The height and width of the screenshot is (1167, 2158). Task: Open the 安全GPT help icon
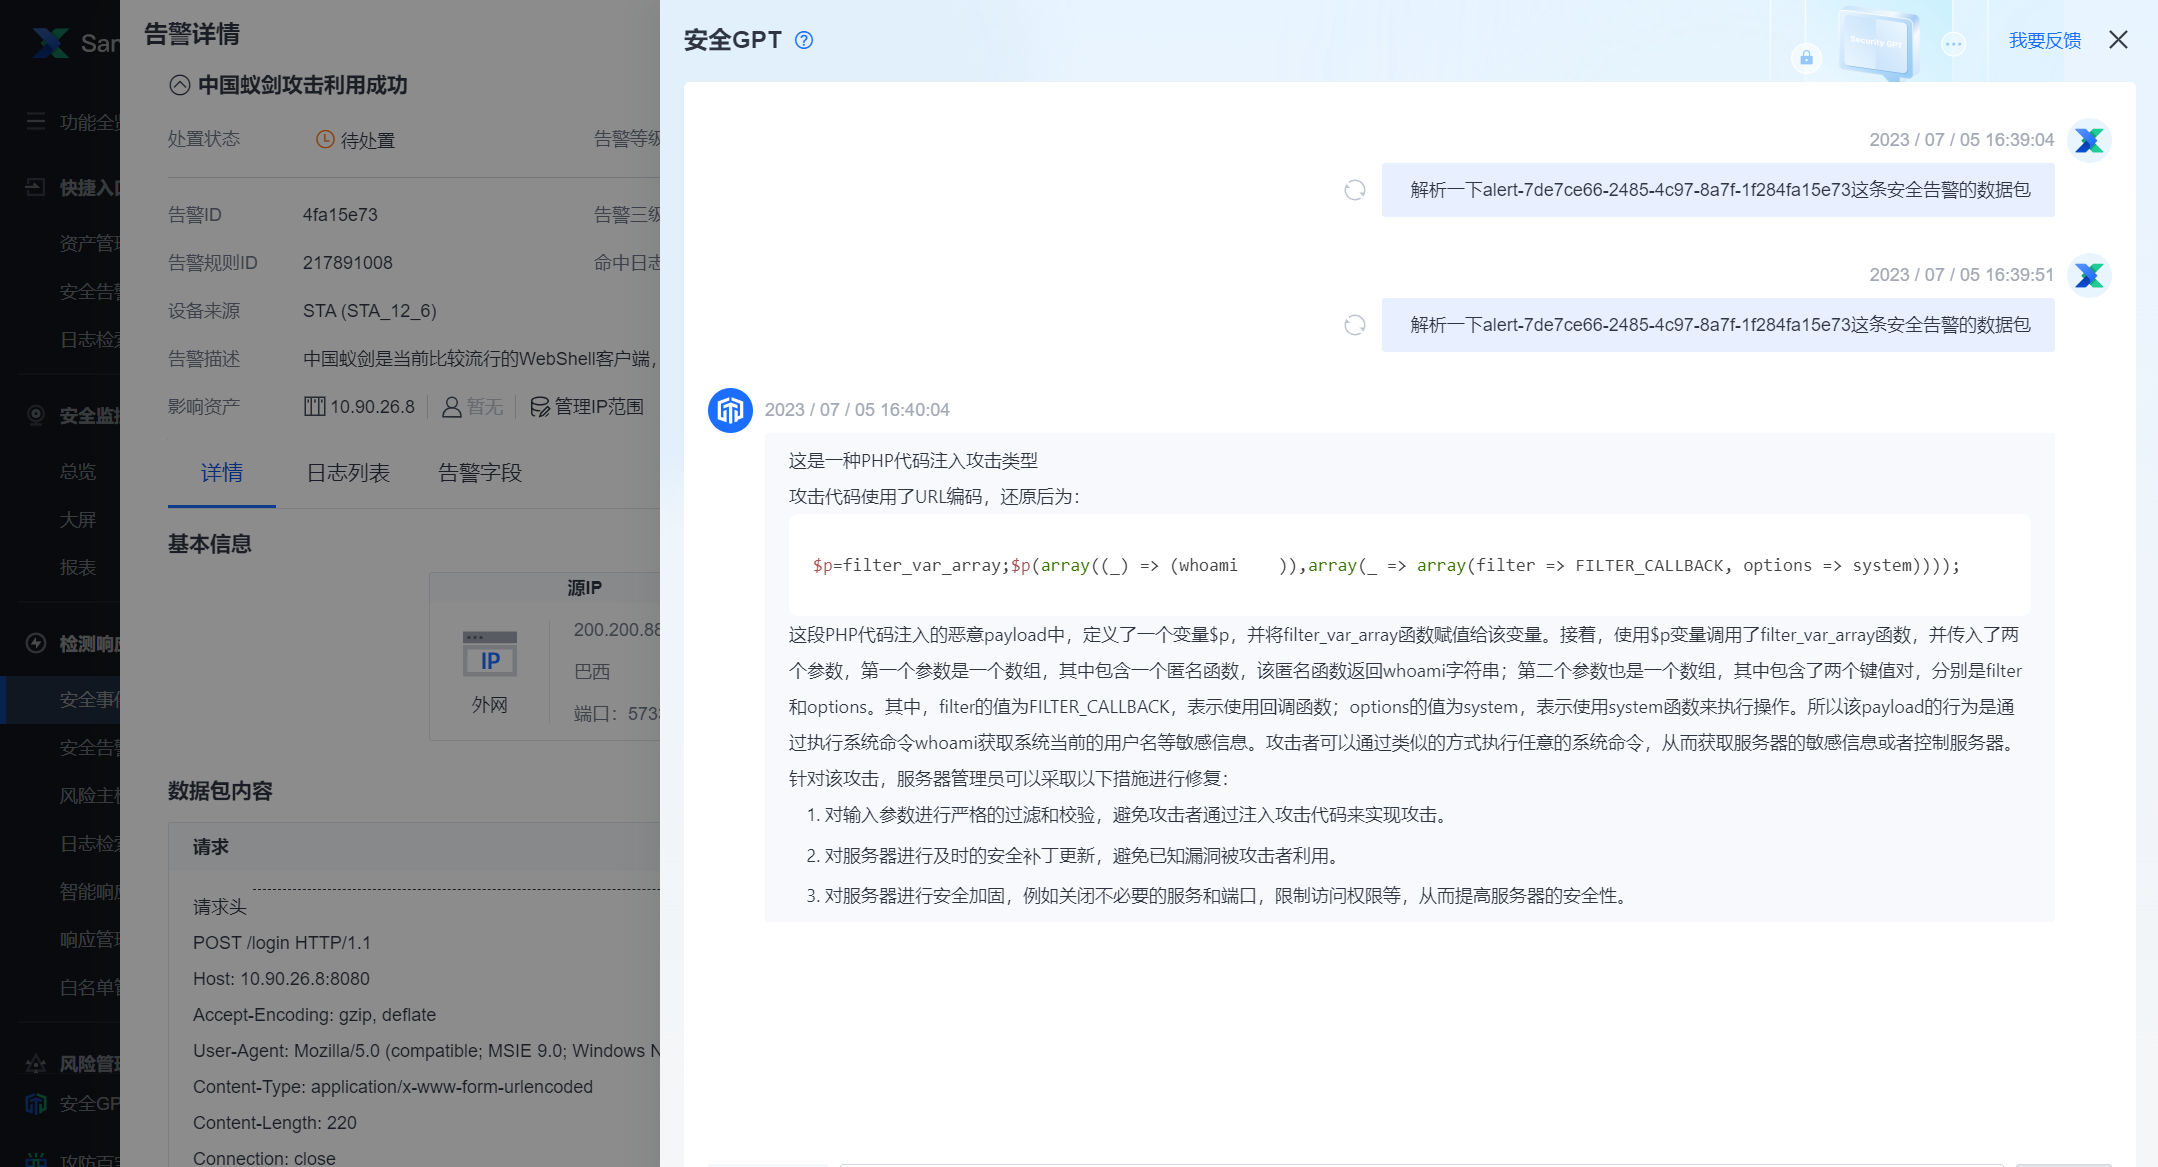(803, 40)
